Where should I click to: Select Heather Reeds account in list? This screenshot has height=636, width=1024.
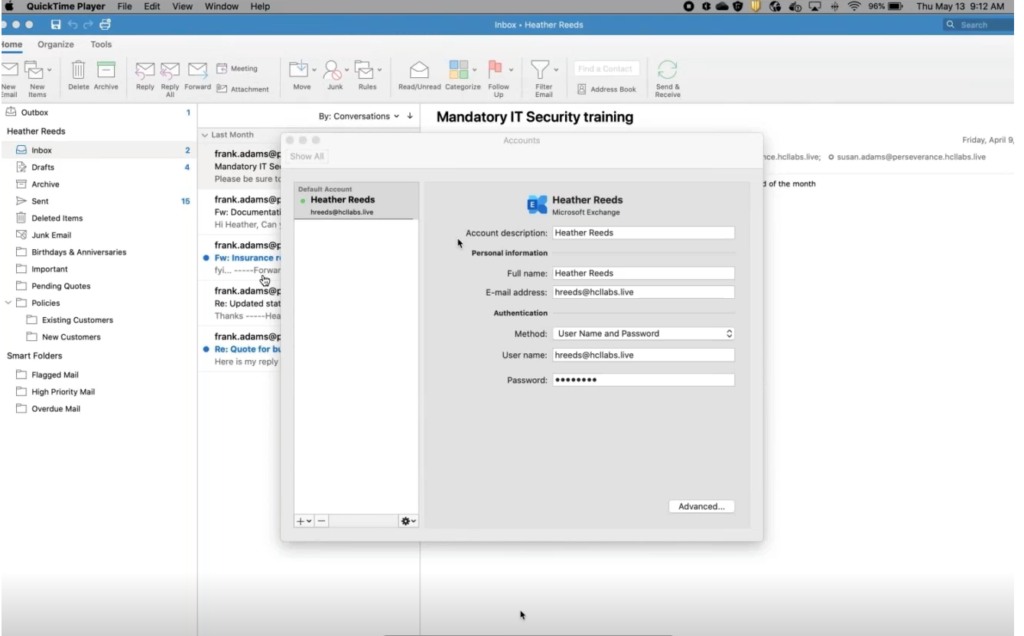[x=356, y=201]
